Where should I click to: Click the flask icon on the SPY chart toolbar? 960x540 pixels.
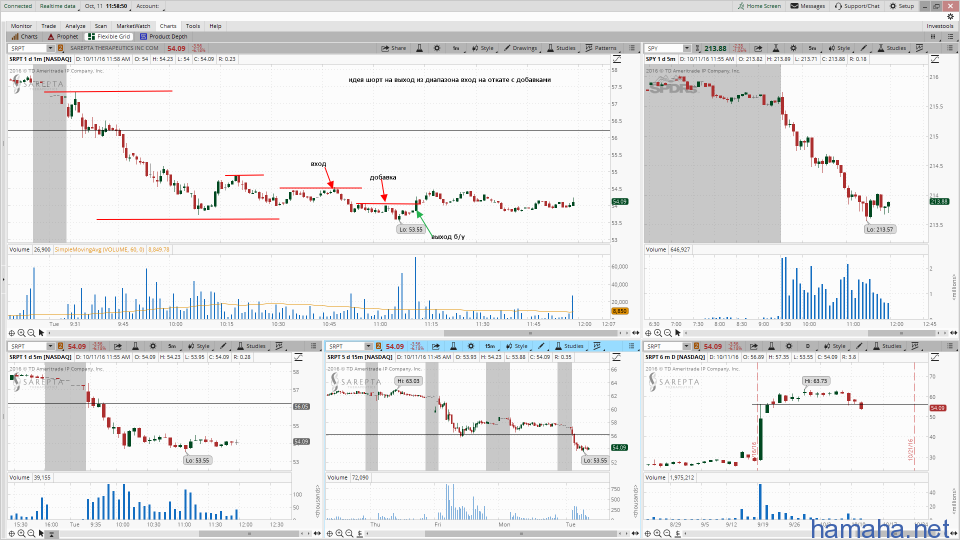pyautogui.click(x=776, y=48)
